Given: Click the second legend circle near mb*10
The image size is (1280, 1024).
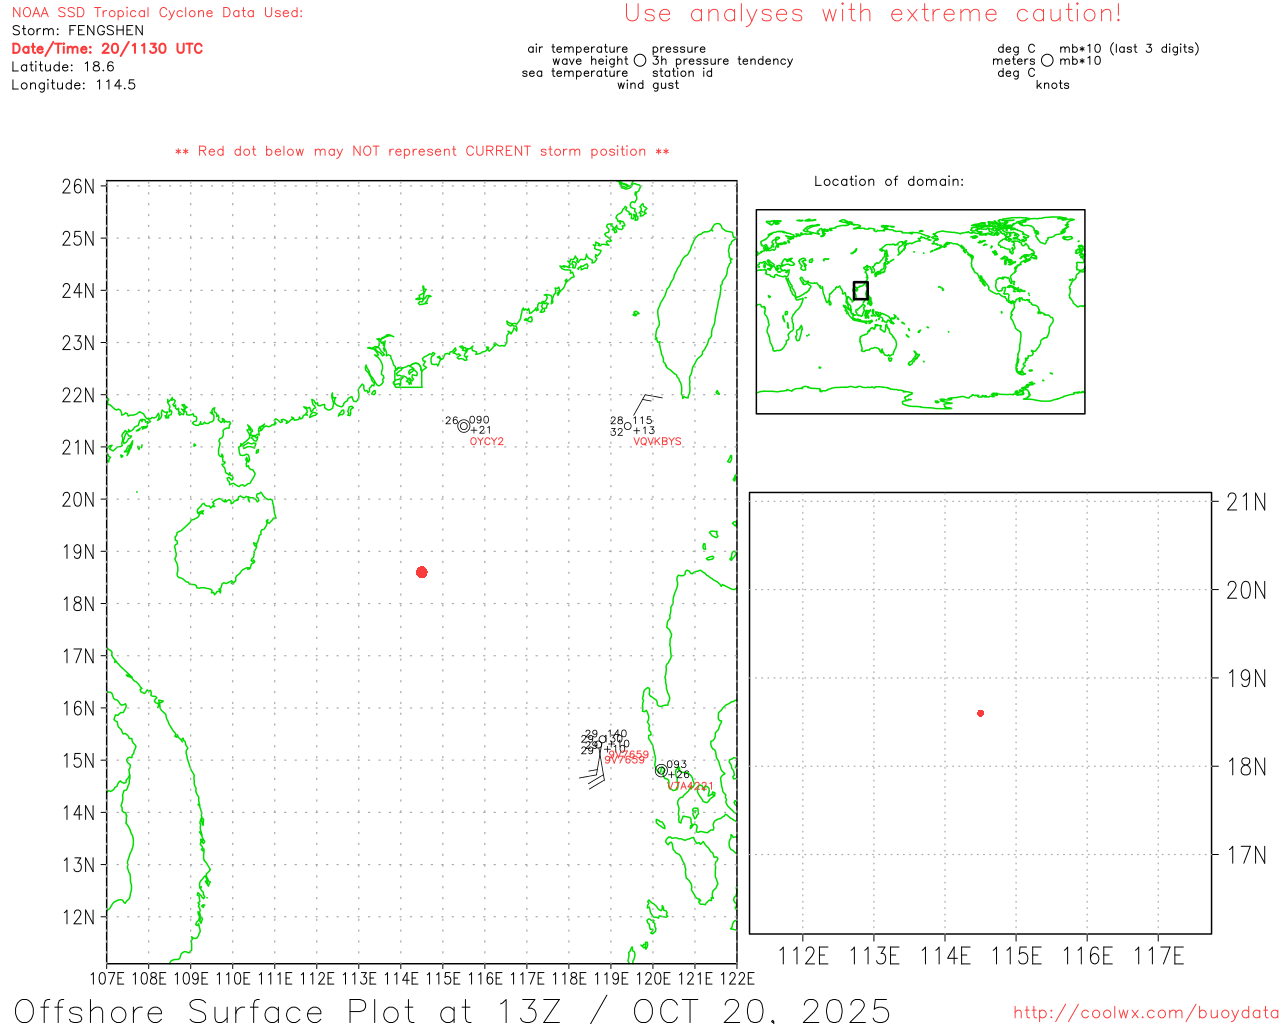Looking at the screenshot, I should 1047,61.
